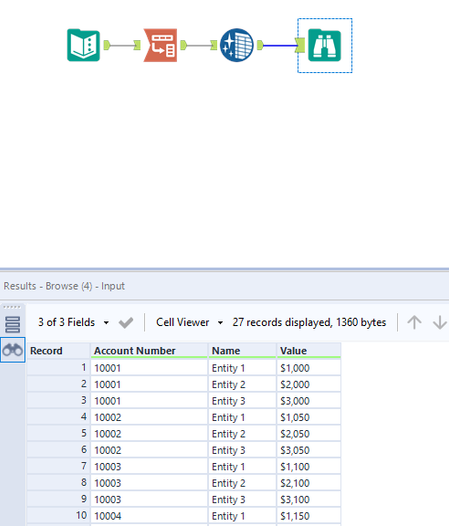Select the orange Transpose tool node
The width and height of the screenshot is (449, 526).
coord(160,45)
